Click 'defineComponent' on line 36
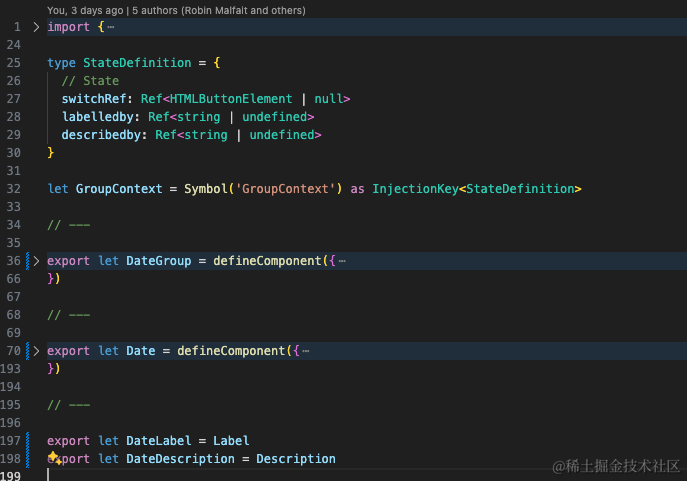This screenshot has width=687, height=481. (267, 261)
